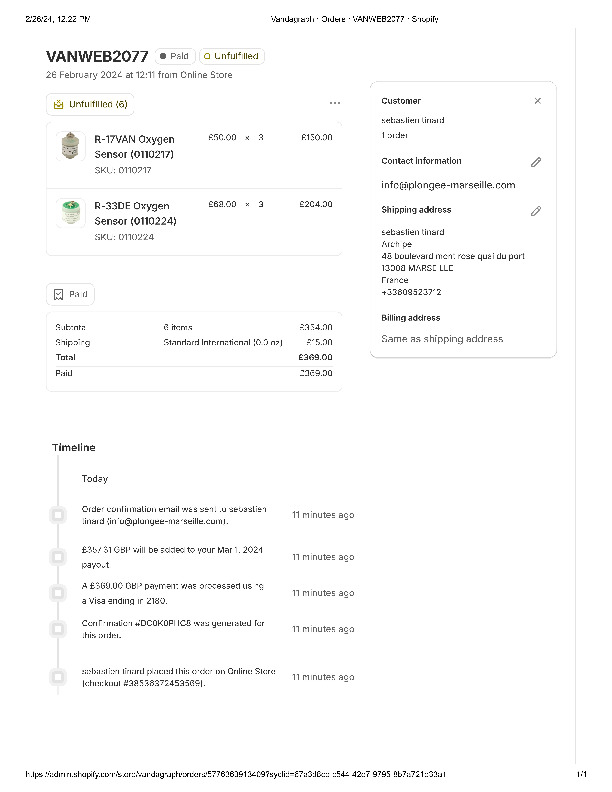Select the Visa payment processed timeline marker
Screen dimensions: 612x792
(58, 593)
